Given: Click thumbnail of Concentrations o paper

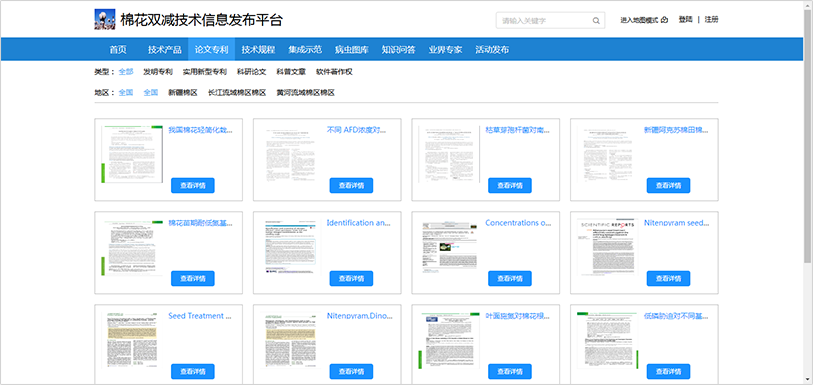Looking at the screenshot, I should point(449,247).
